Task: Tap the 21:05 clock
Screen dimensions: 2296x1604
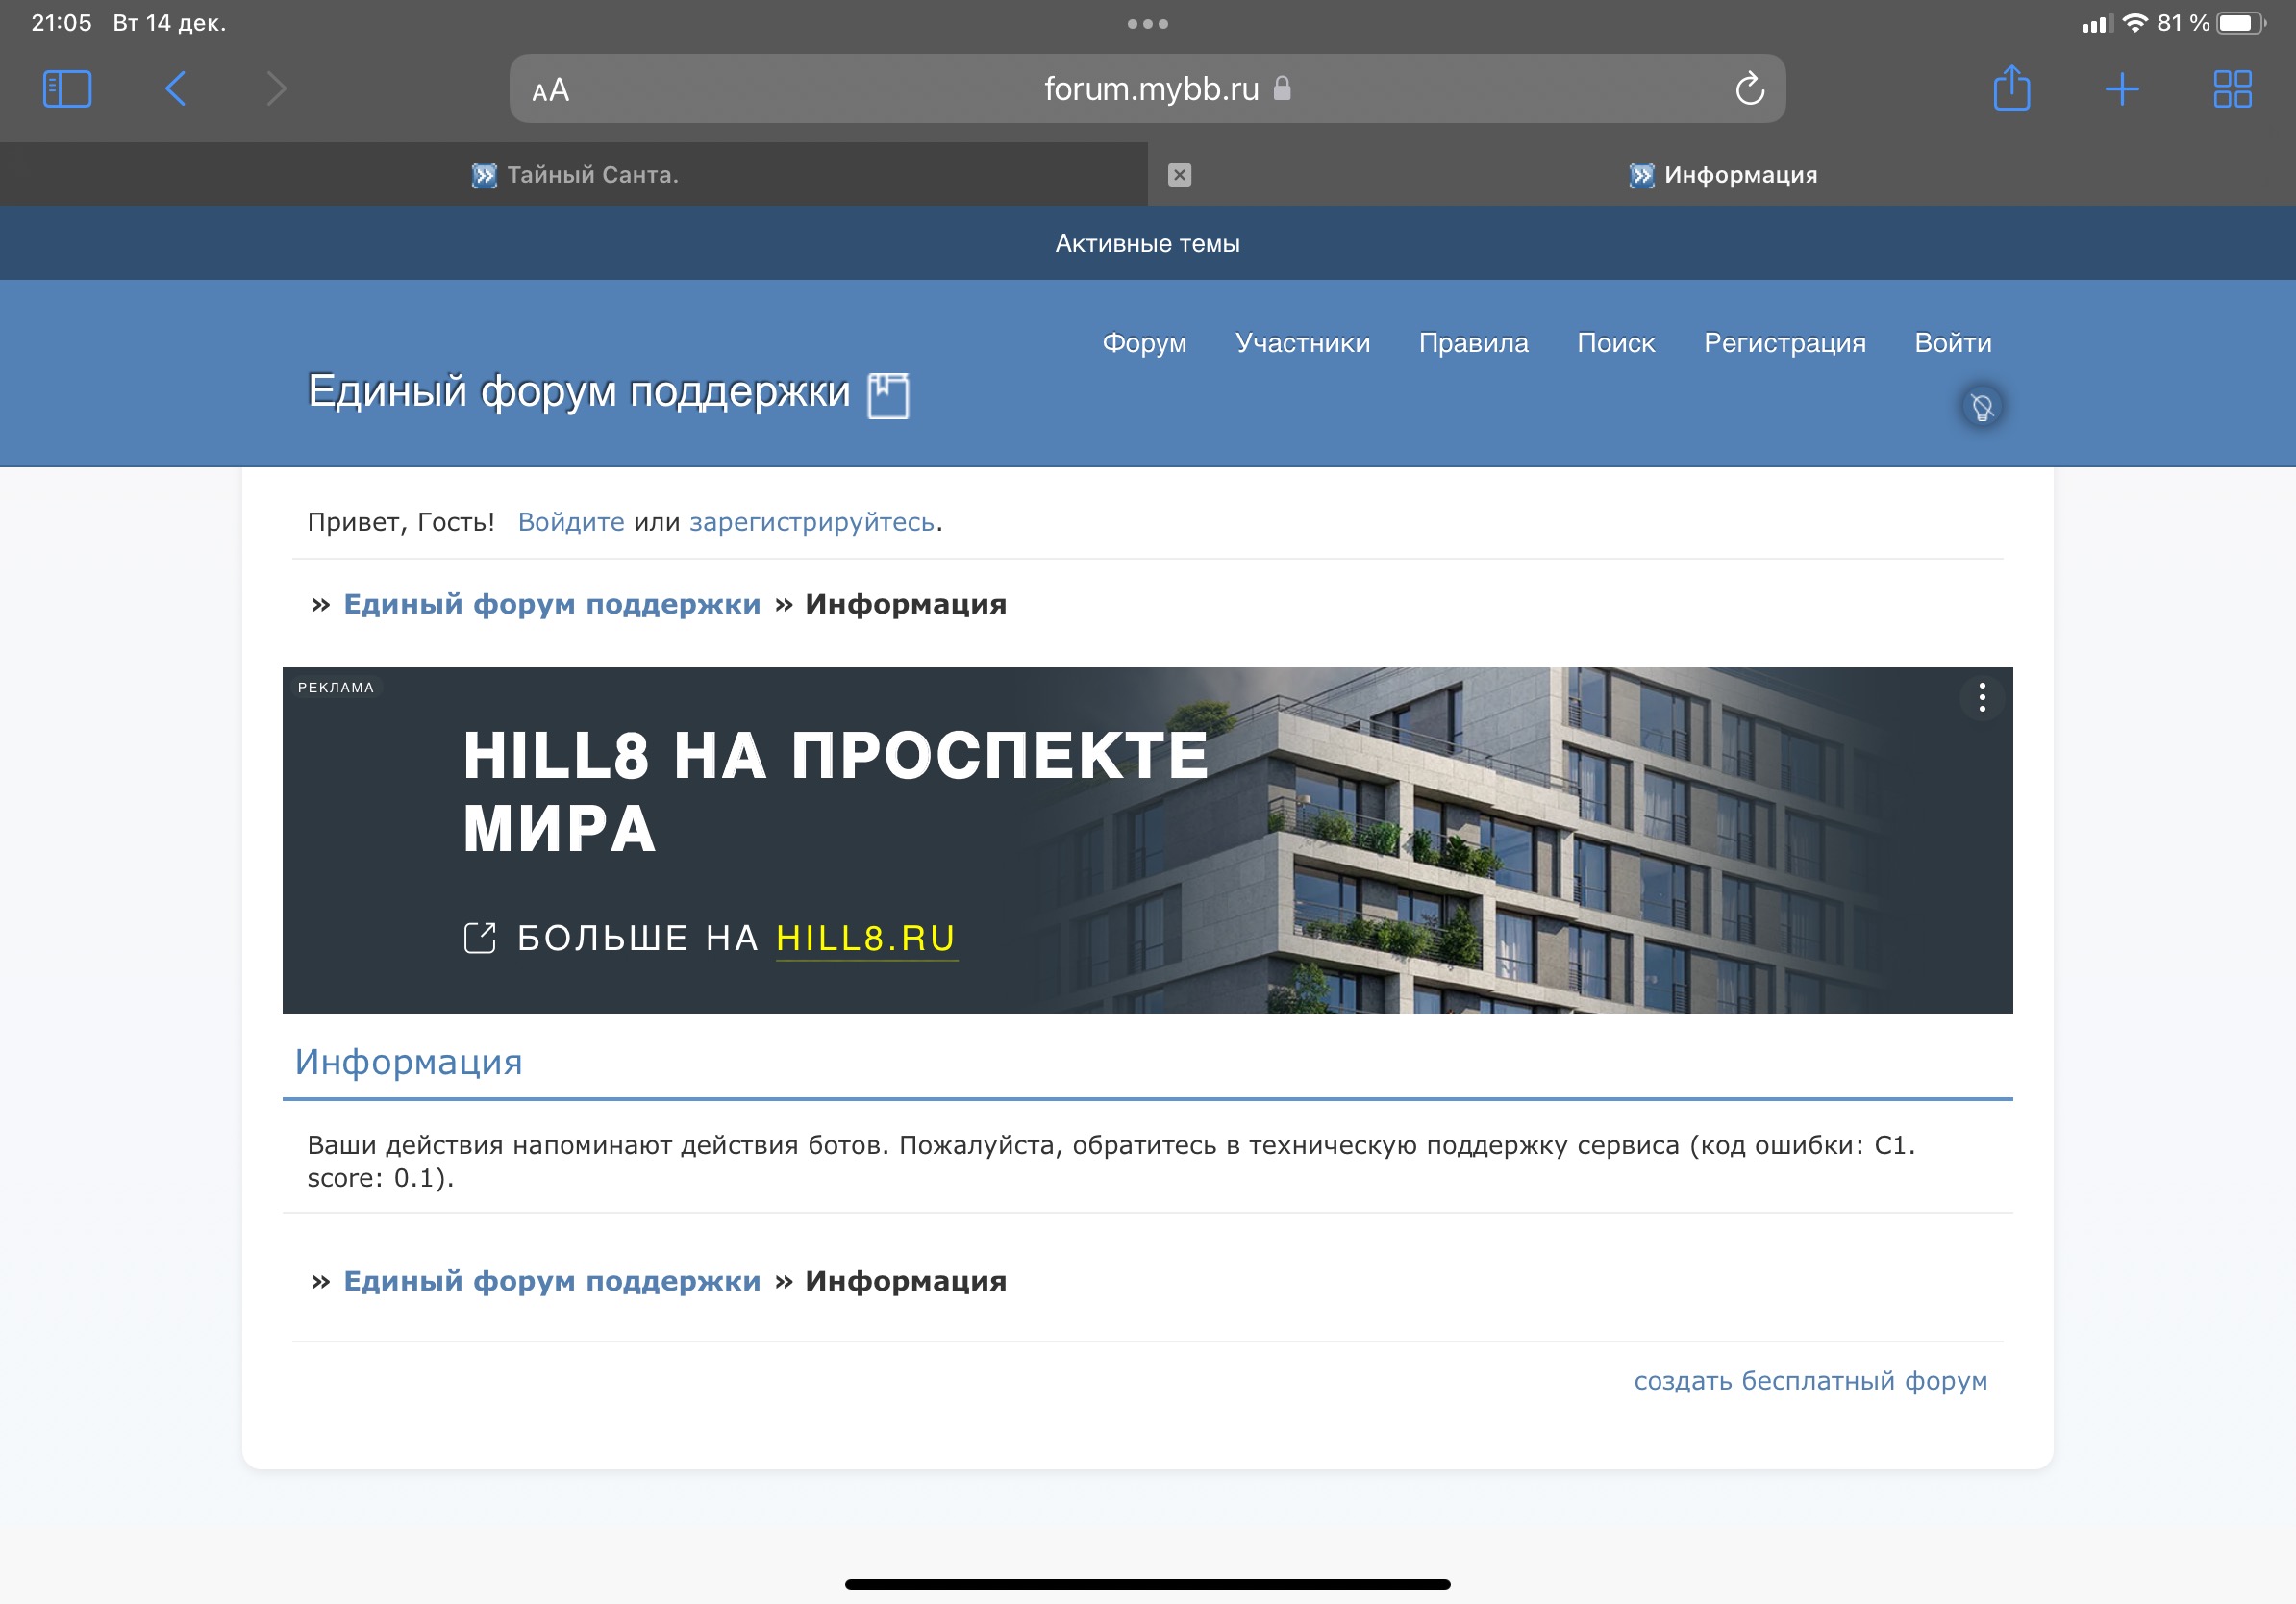Action: click(x=61, y=23)
